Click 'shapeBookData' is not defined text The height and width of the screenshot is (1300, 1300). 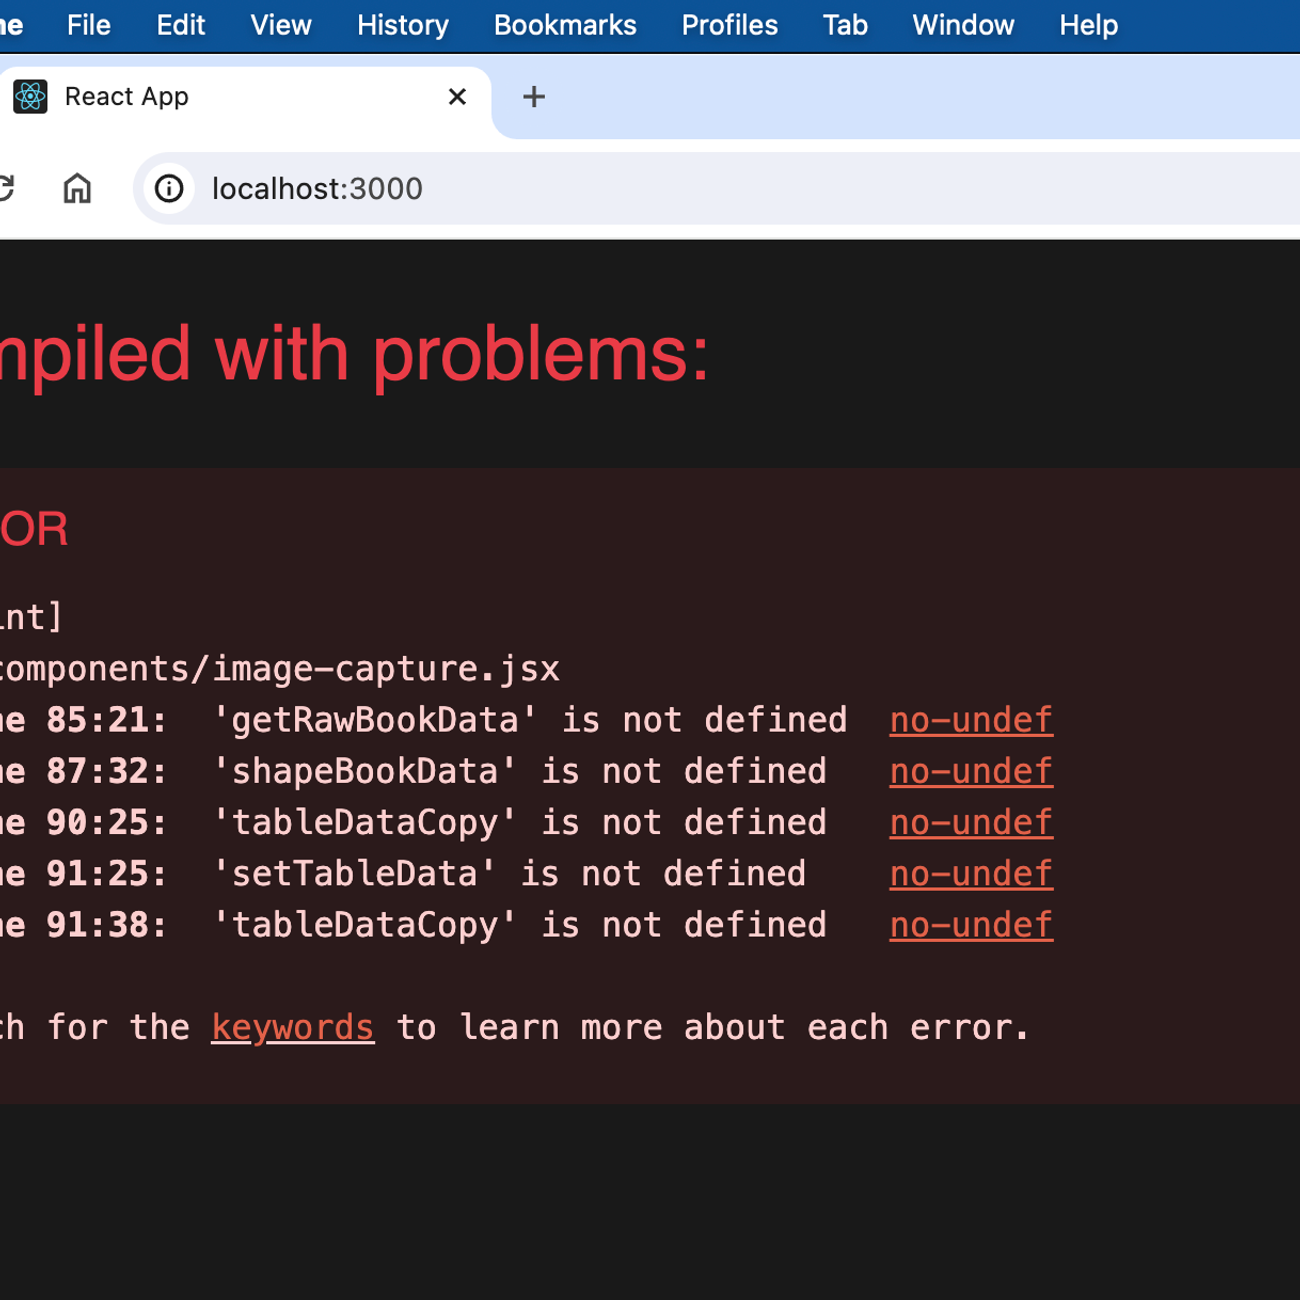[x=520, y=771]
